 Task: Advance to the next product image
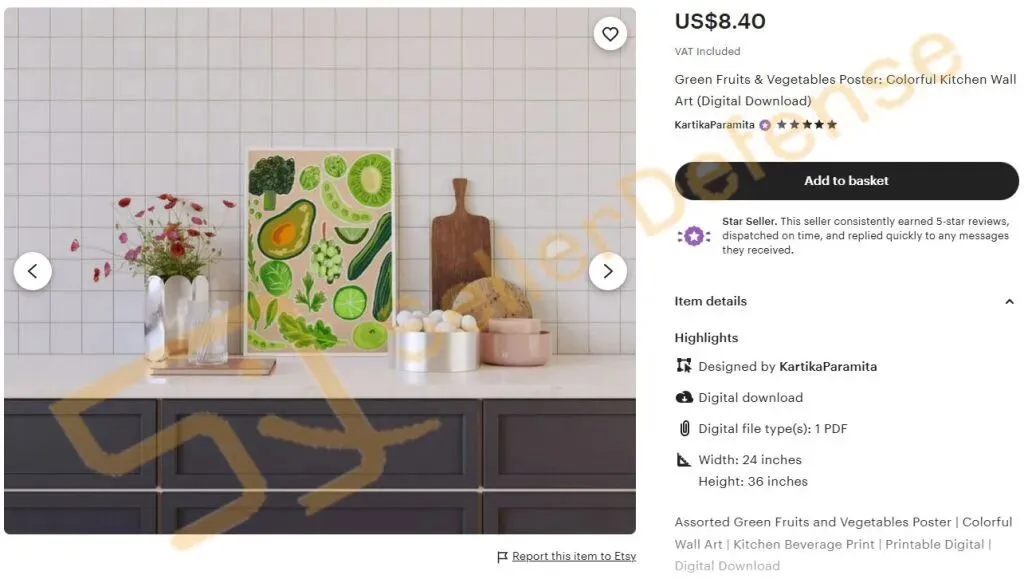607,271
